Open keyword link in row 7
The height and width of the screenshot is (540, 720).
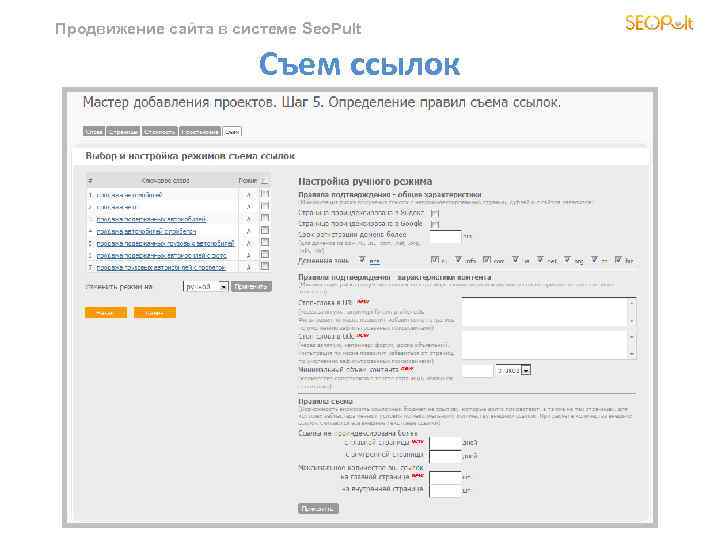(161, 267)
